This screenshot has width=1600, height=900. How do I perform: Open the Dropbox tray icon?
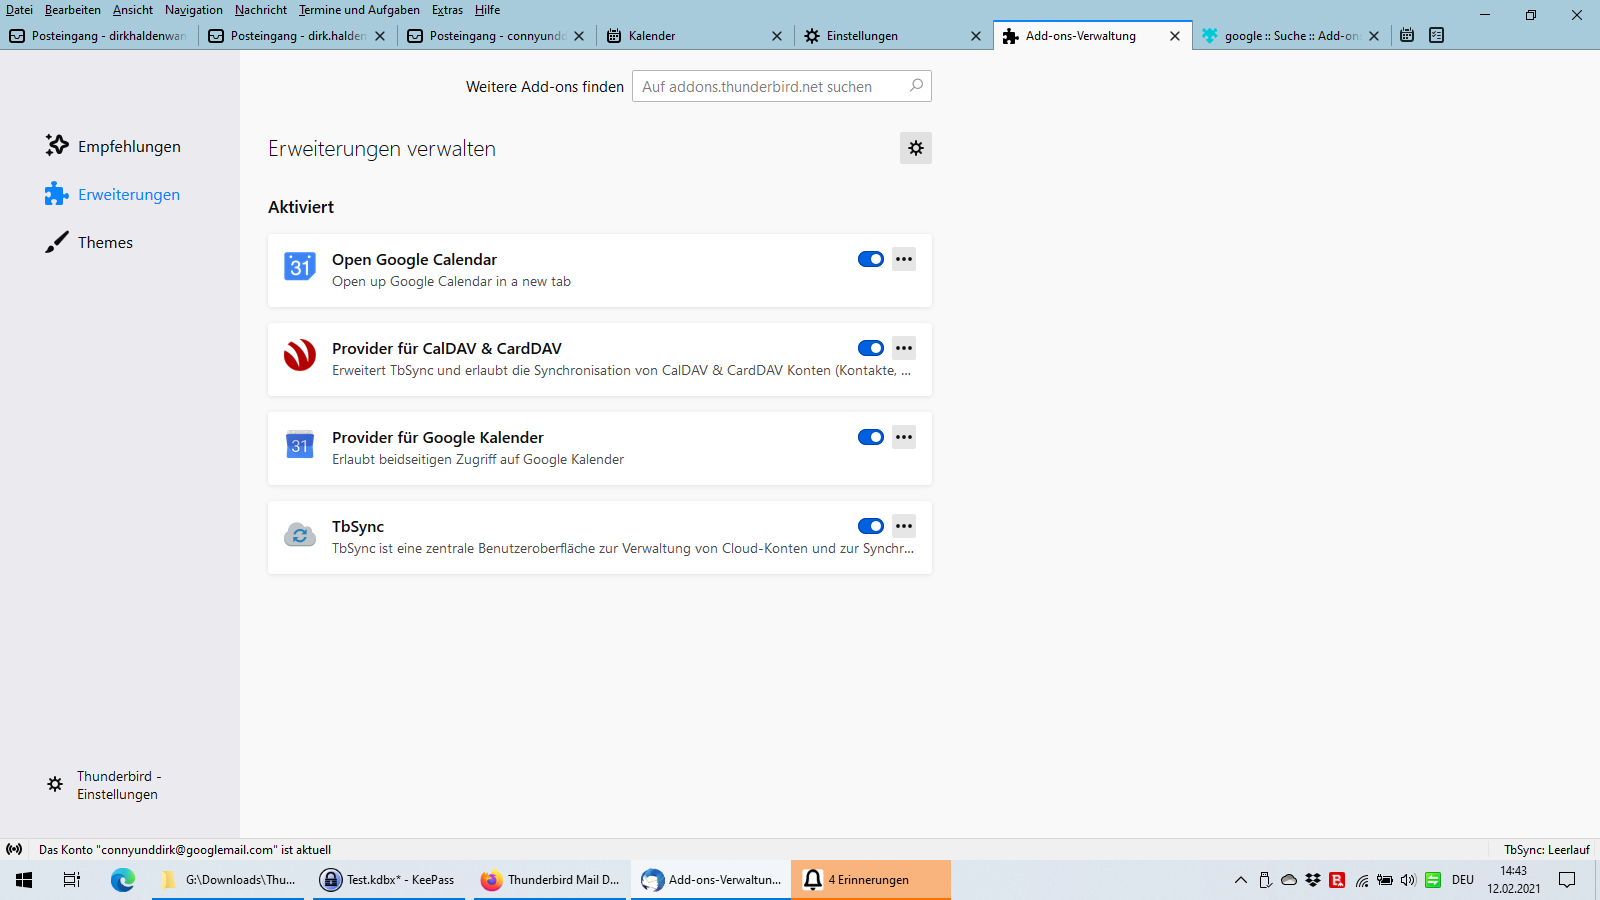pos(1313,880)
